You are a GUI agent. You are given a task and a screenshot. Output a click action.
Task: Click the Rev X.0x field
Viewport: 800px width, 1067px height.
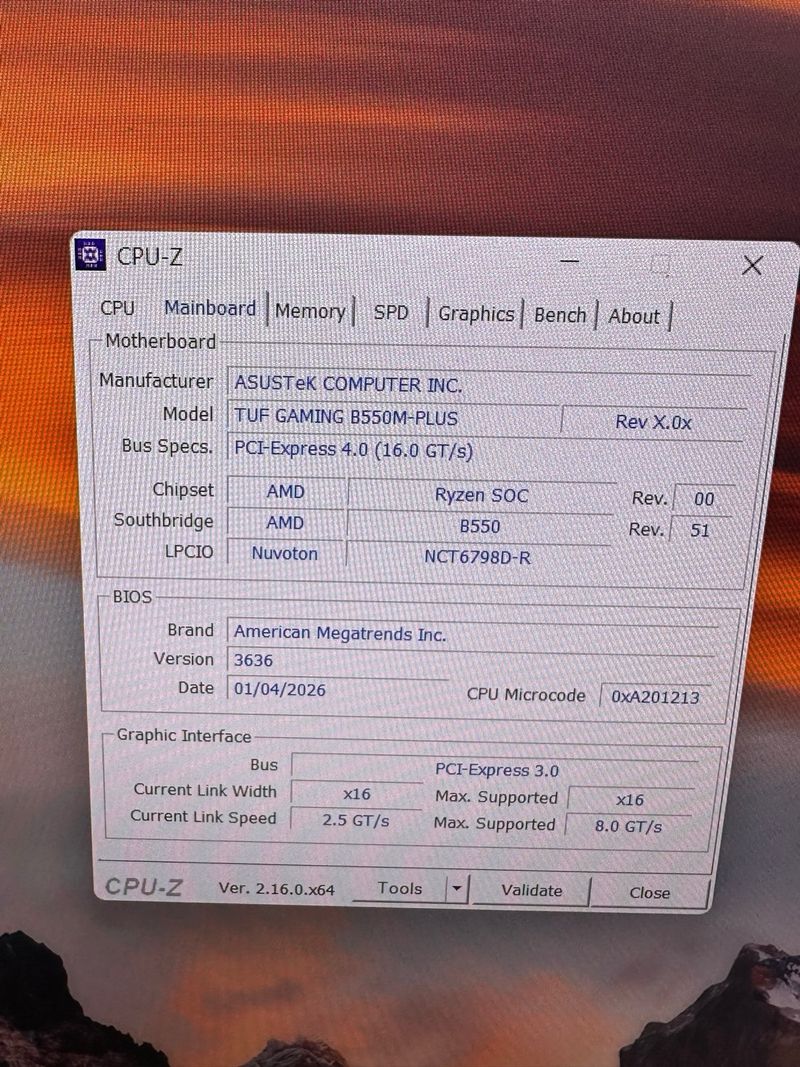point(653,422)
